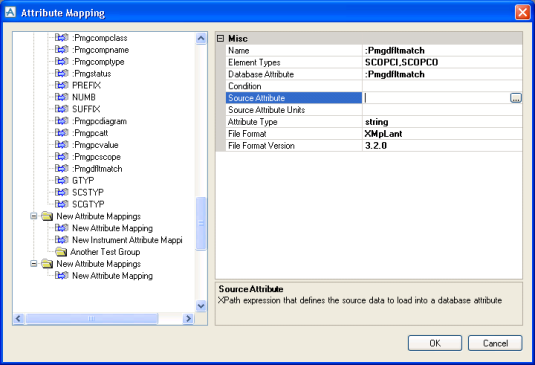Click the tree scroll down arrow
Screen dimensions: 535x365
click(x=201, y=306)
